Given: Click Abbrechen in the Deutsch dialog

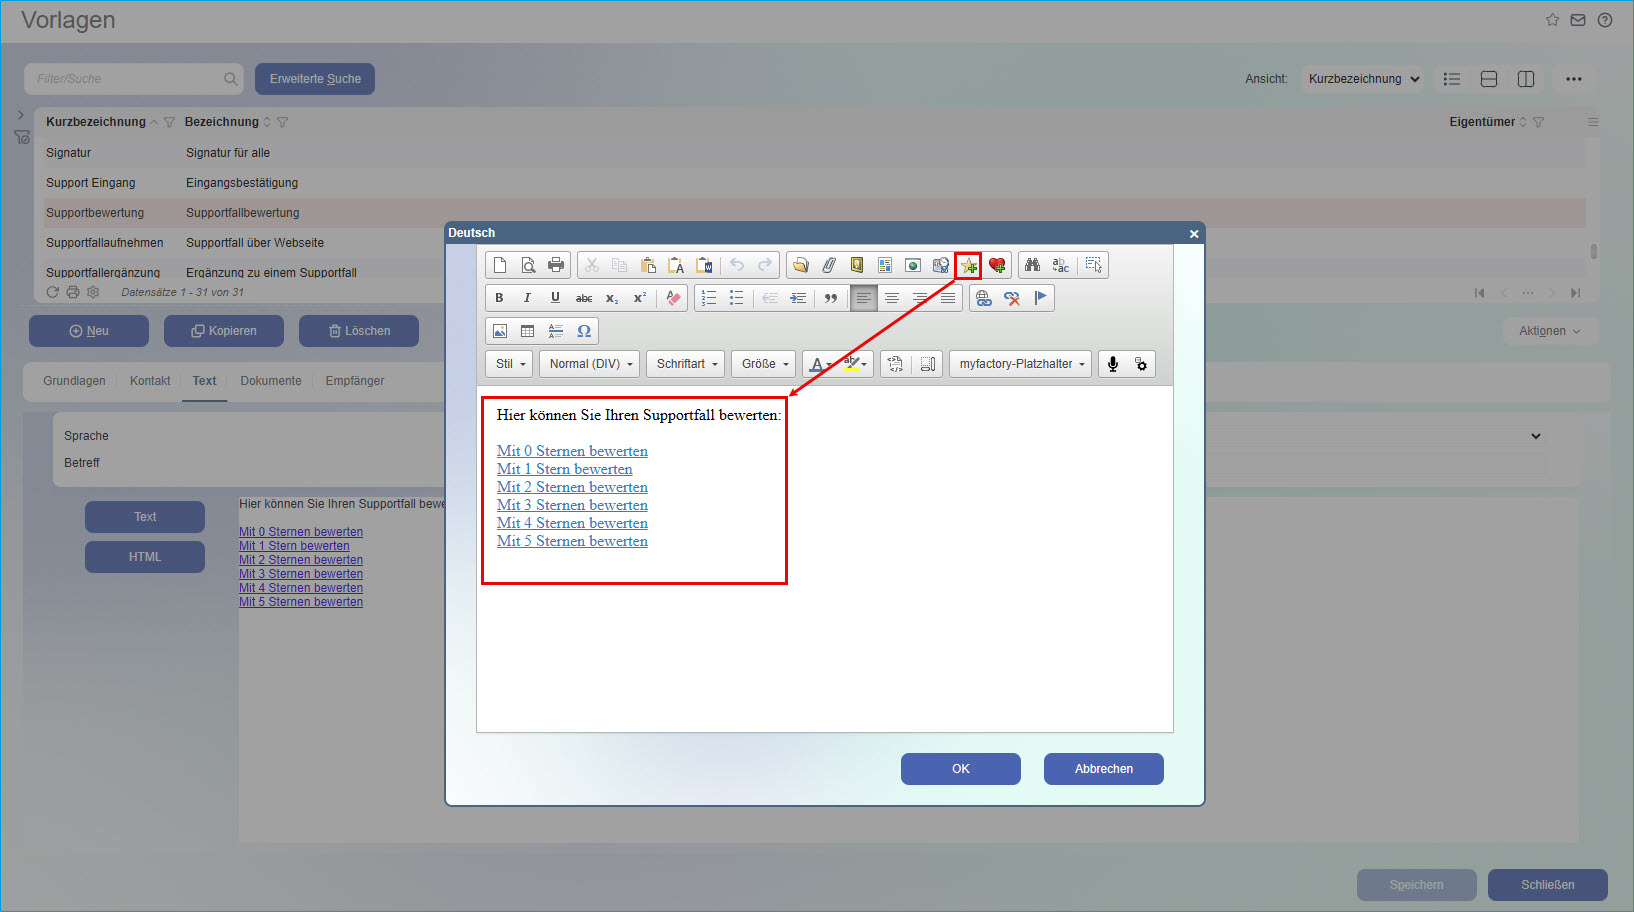Looking at the screenshot, I should (x=1104, y=769).
